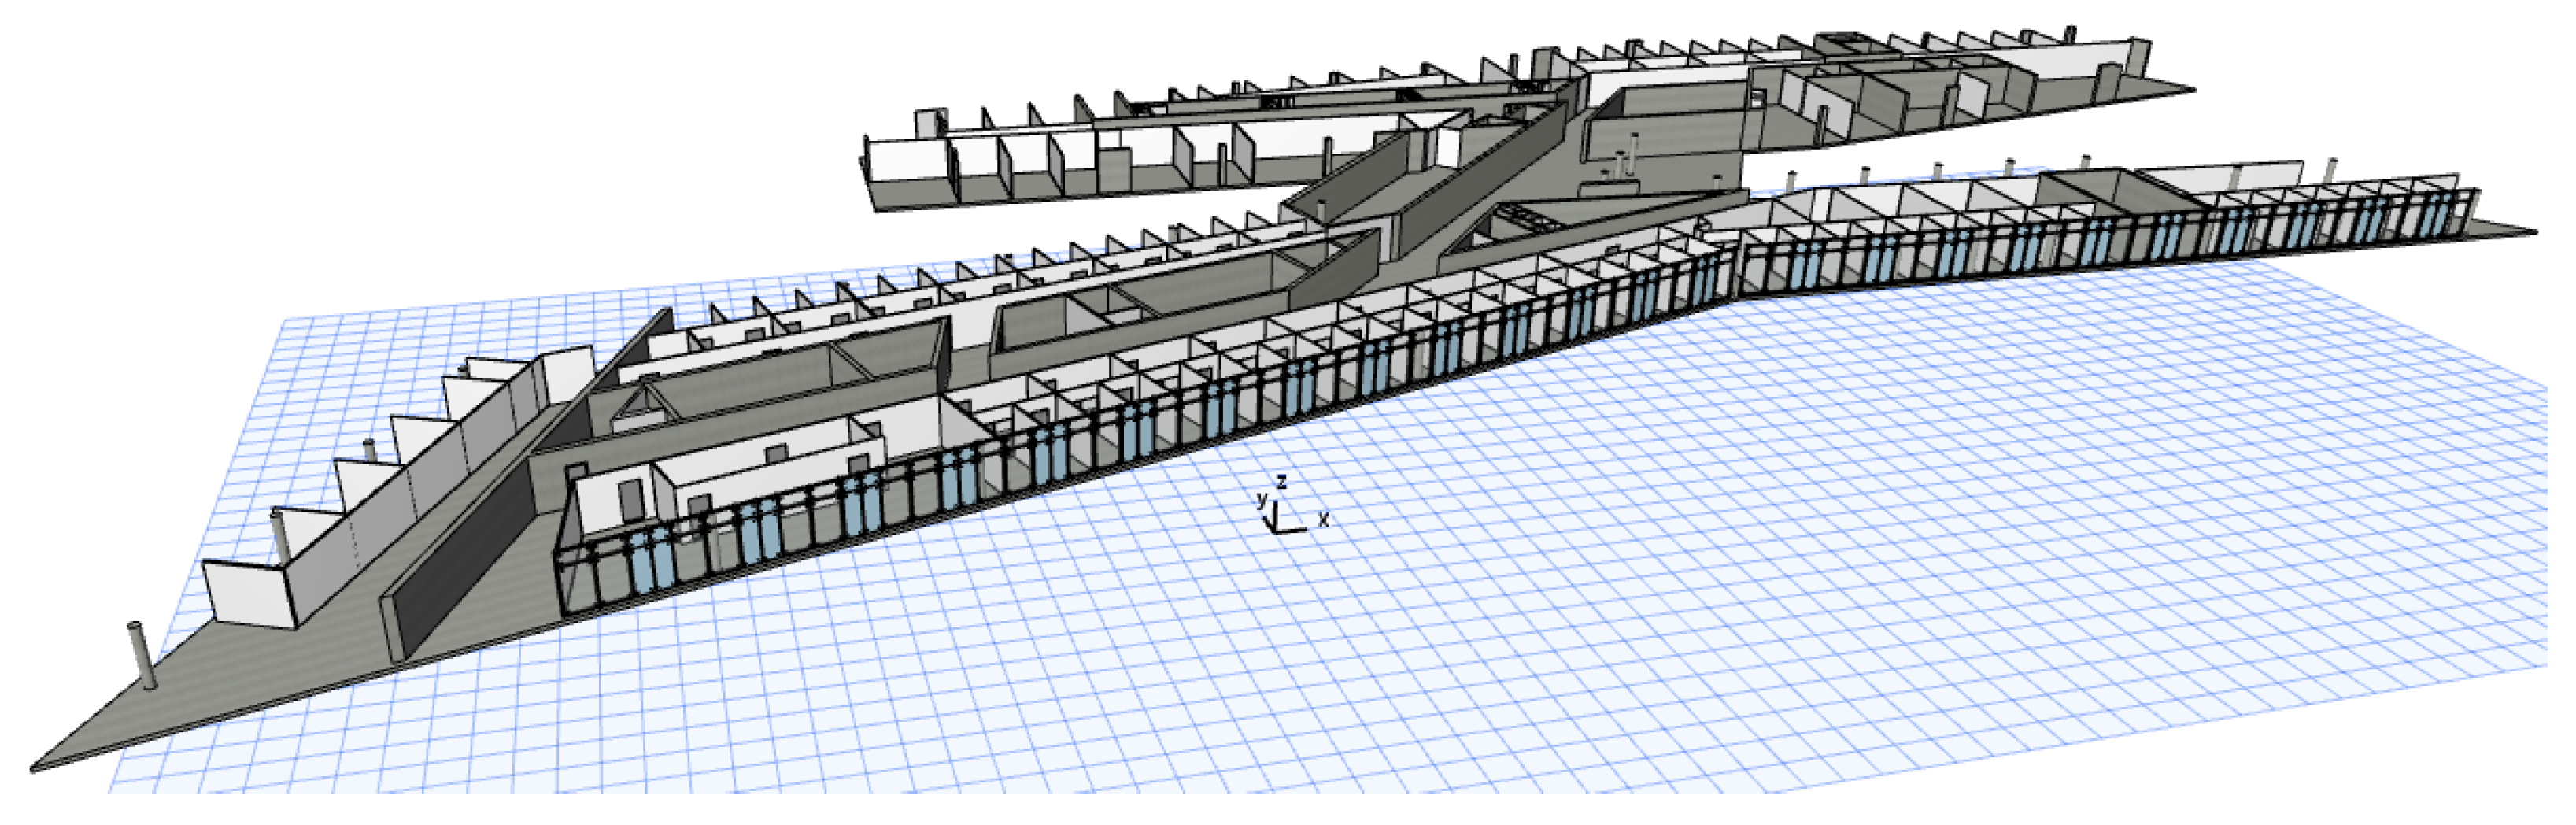Viewport: 2576px width, 825px height.
Task: Click the X axis label
Action: [1323, 520]
